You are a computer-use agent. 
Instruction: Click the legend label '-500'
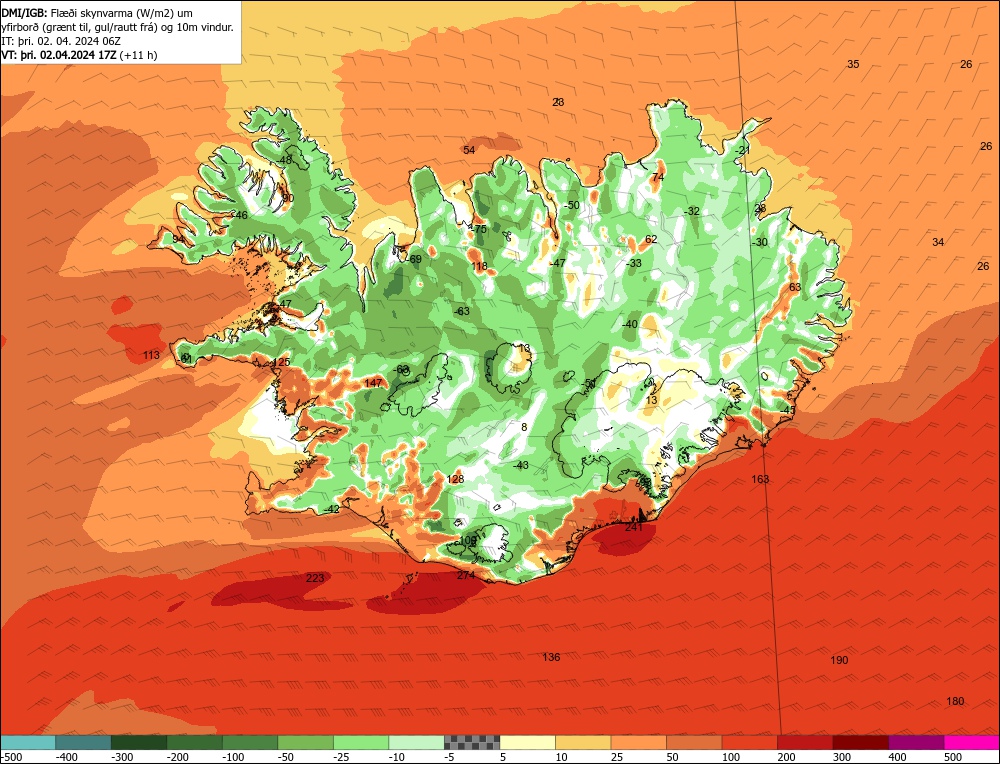[x=11, y=757]
